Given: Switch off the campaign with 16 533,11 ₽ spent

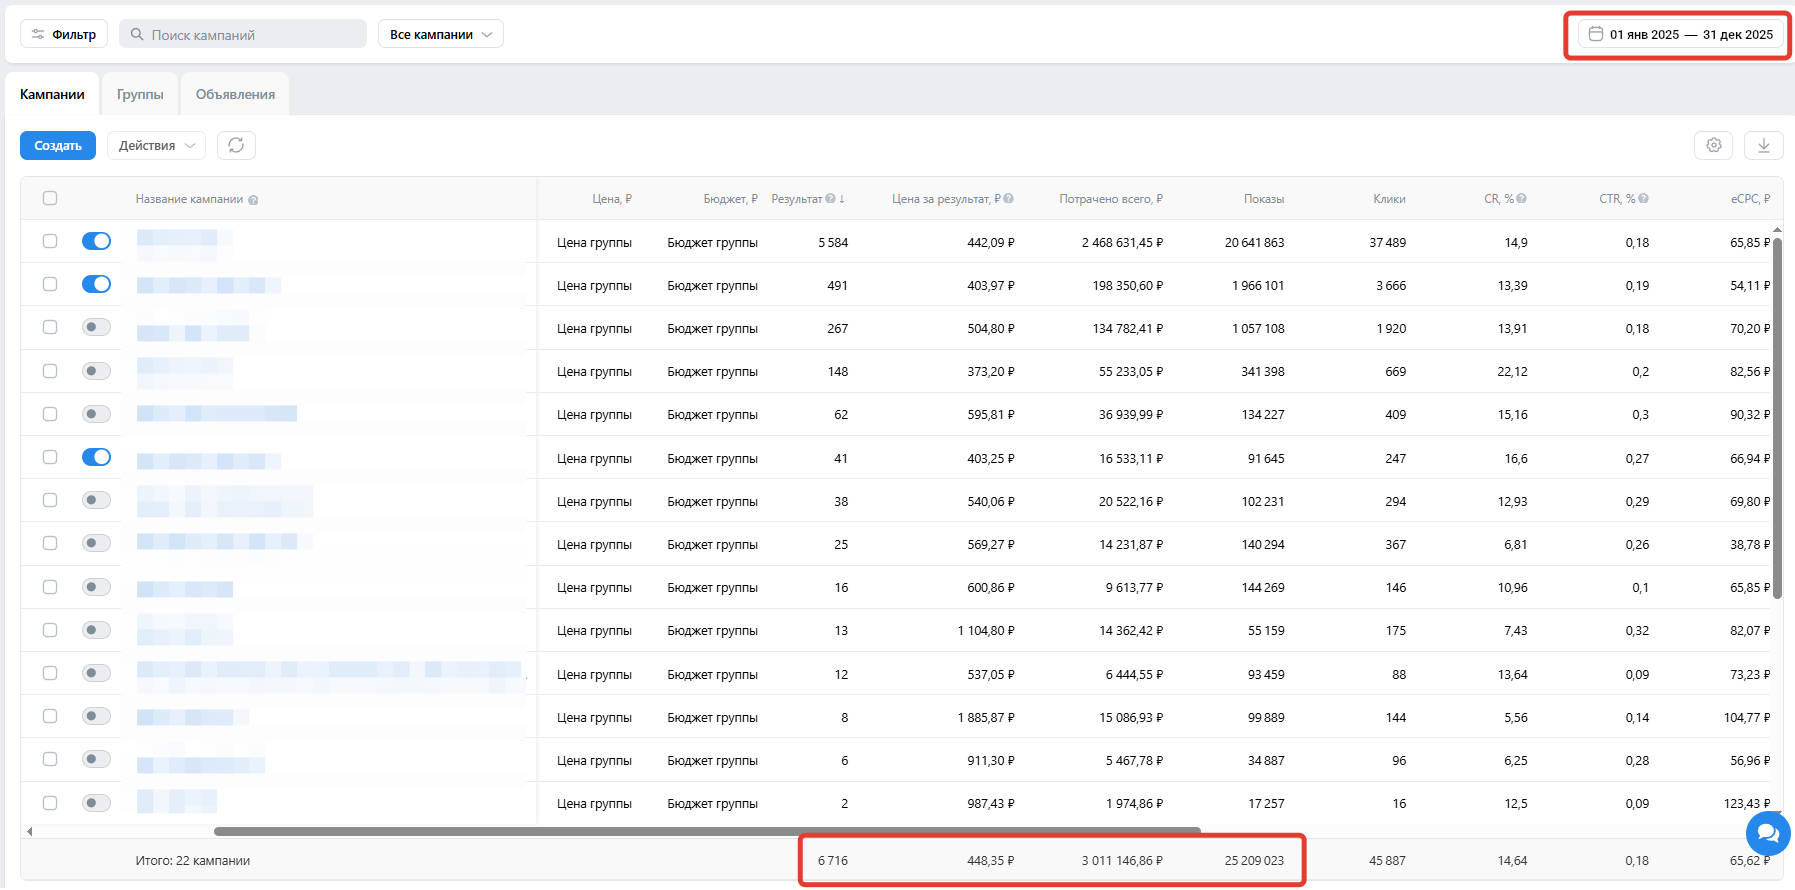Looking at the screenshot, I should 96,457.
